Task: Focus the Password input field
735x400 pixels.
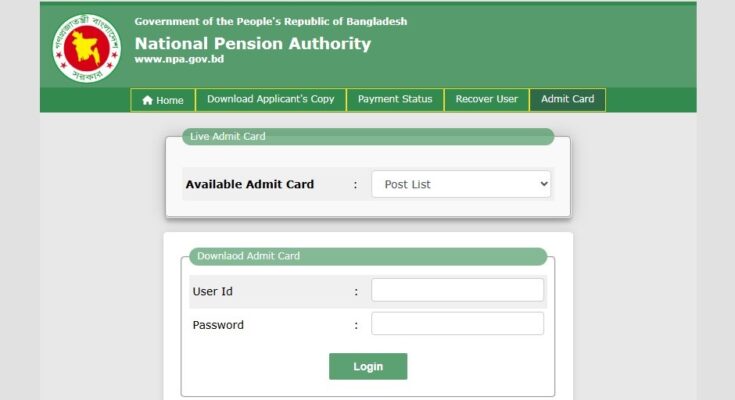Action: (457, 324)
